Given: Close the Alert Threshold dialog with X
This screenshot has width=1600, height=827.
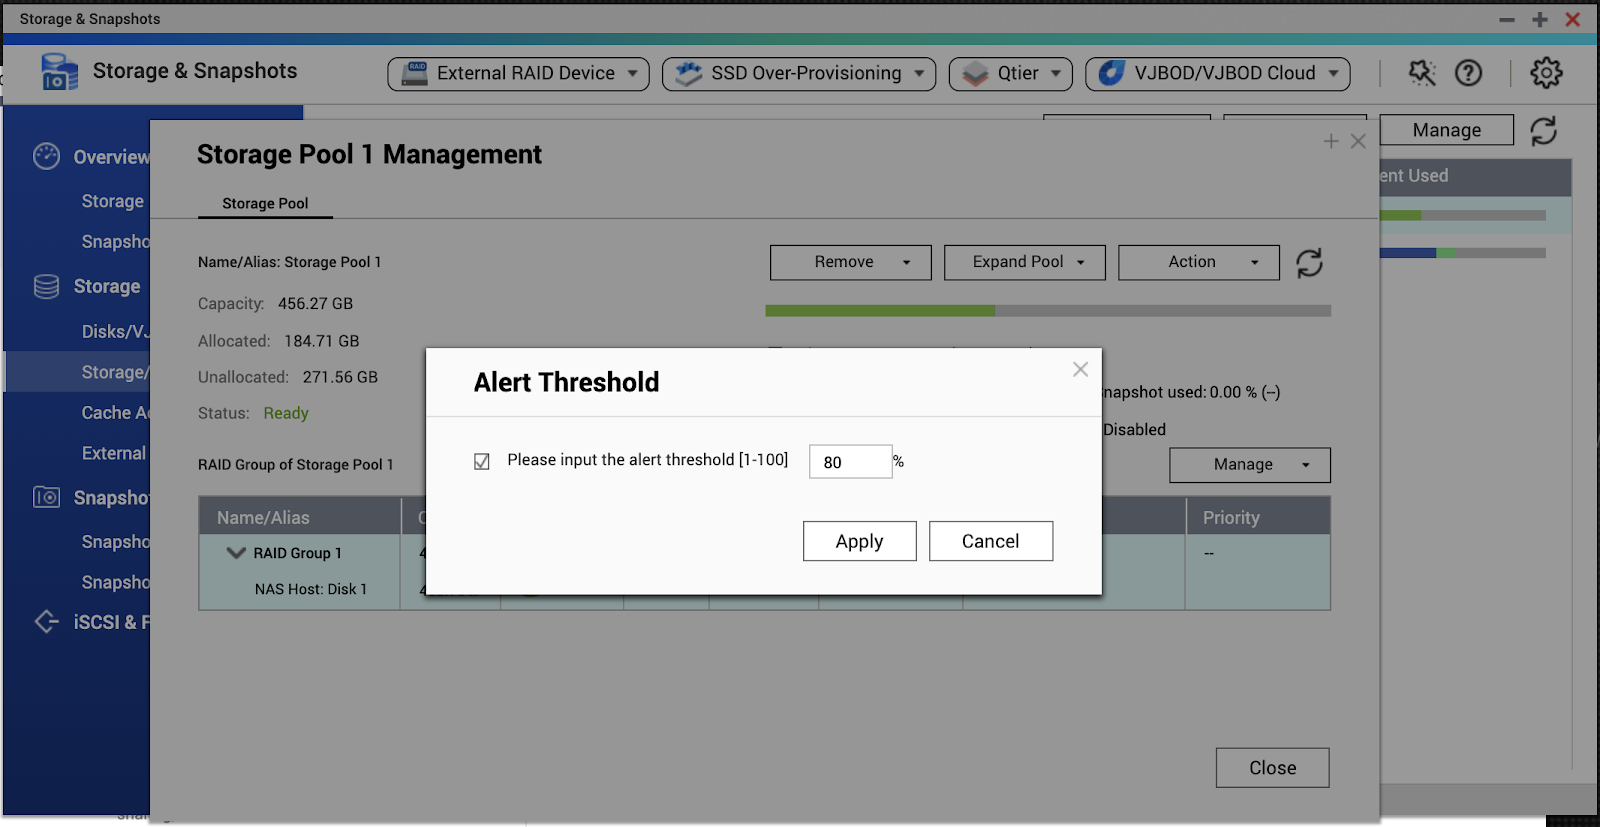Looking at the screenshot, I should (1080, 370).
